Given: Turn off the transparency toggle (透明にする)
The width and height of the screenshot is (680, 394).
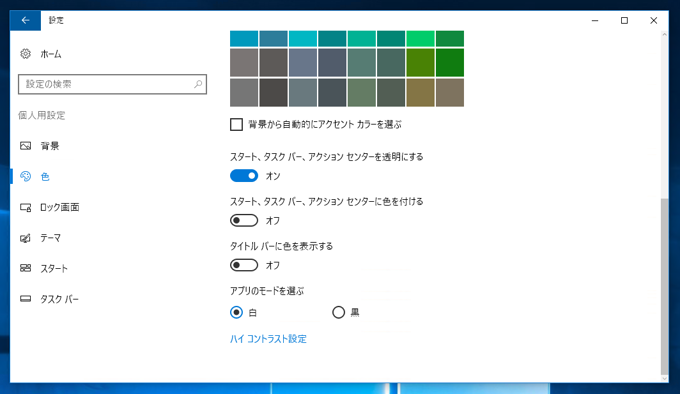Looking at the screenshot, I should (x=244, y=176).
